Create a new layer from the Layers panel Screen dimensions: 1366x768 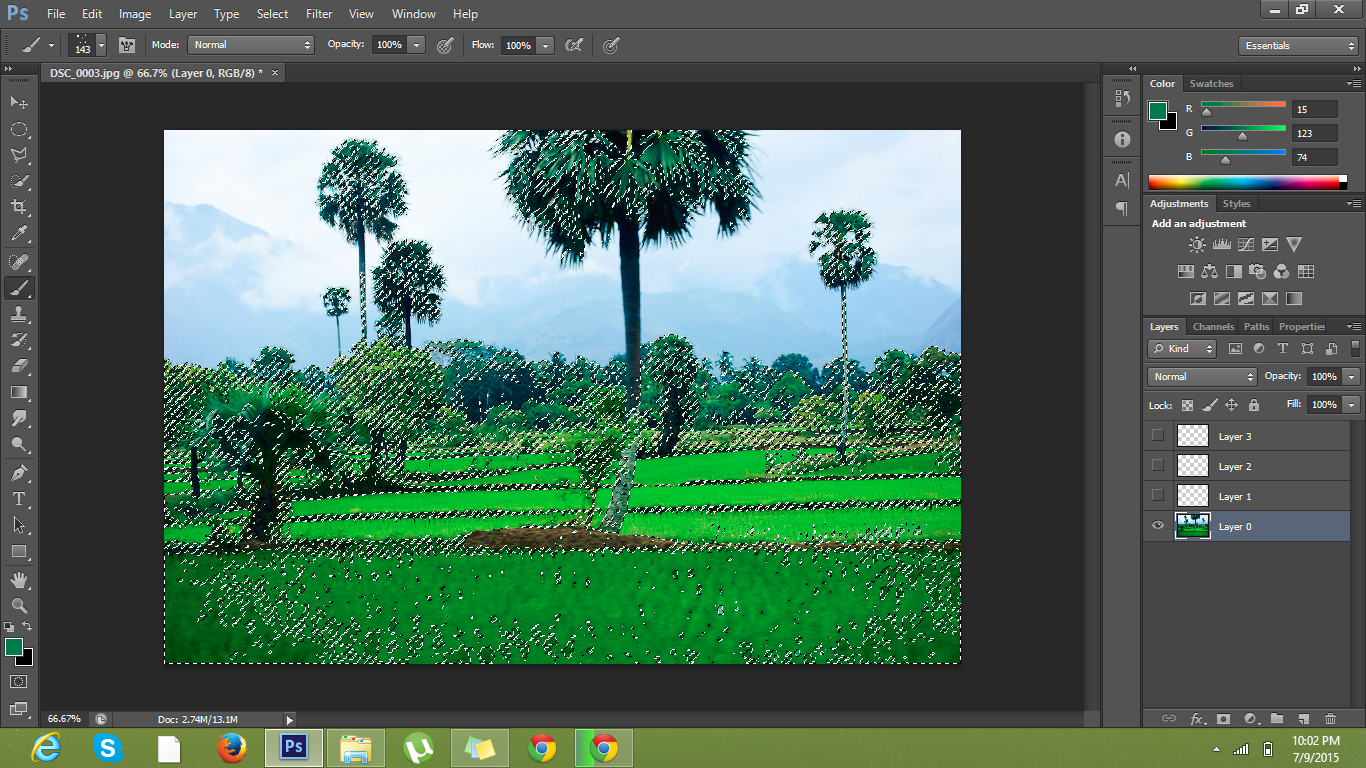coord(1303,718)
